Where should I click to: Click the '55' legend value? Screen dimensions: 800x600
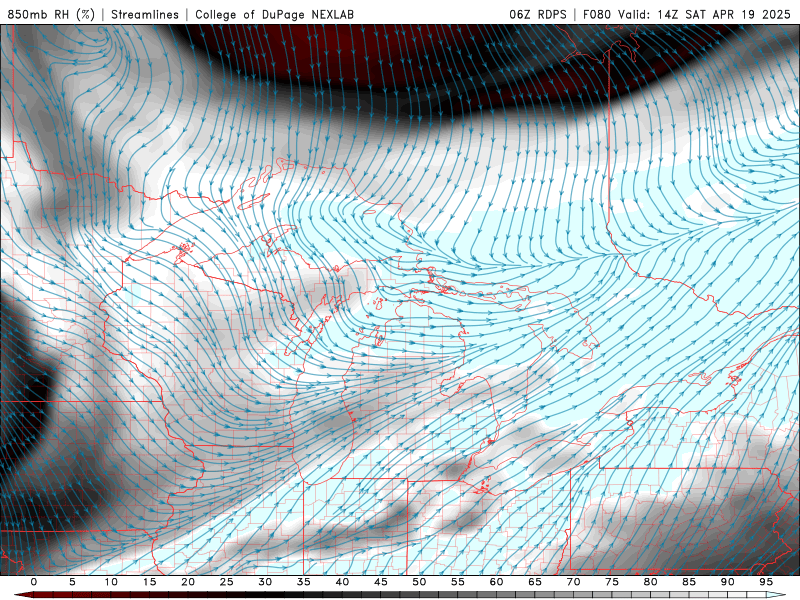pos(458,582)
